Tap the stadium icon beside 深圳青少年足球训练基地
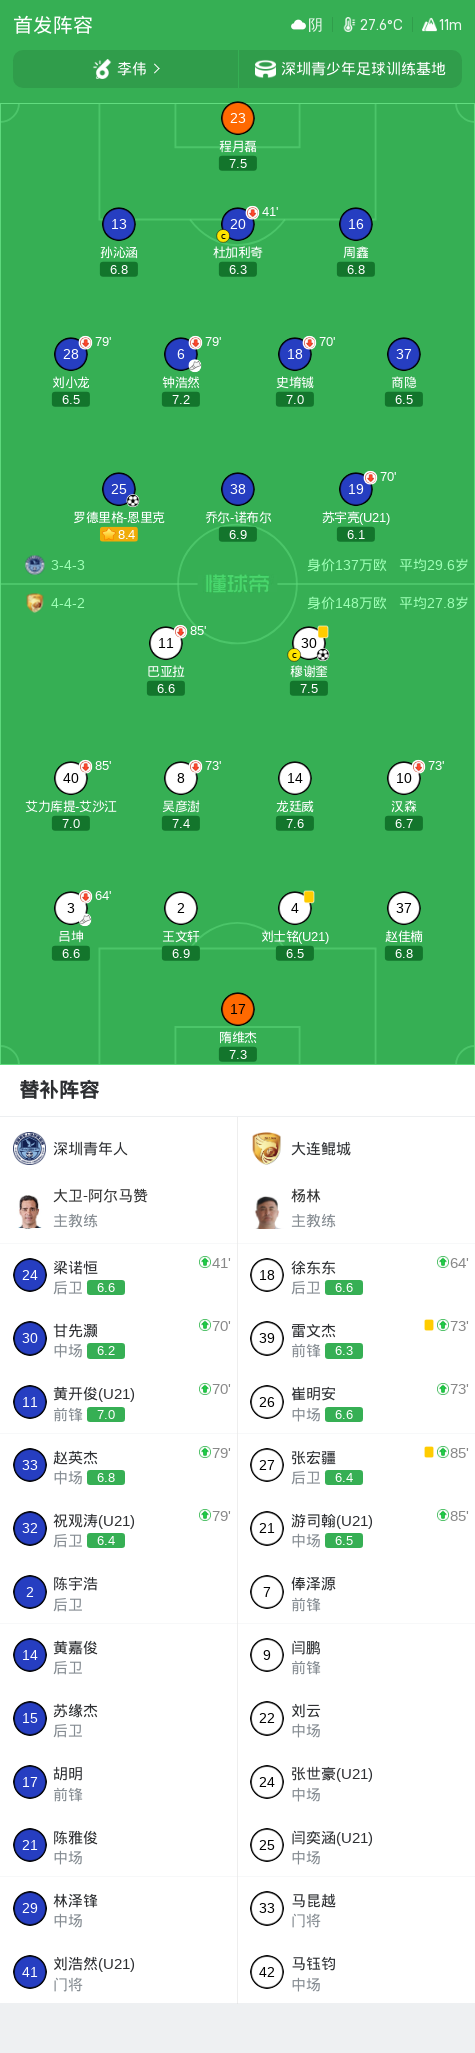The width and height of the screenshot is (475, 2053). click(x=265, y=69)
